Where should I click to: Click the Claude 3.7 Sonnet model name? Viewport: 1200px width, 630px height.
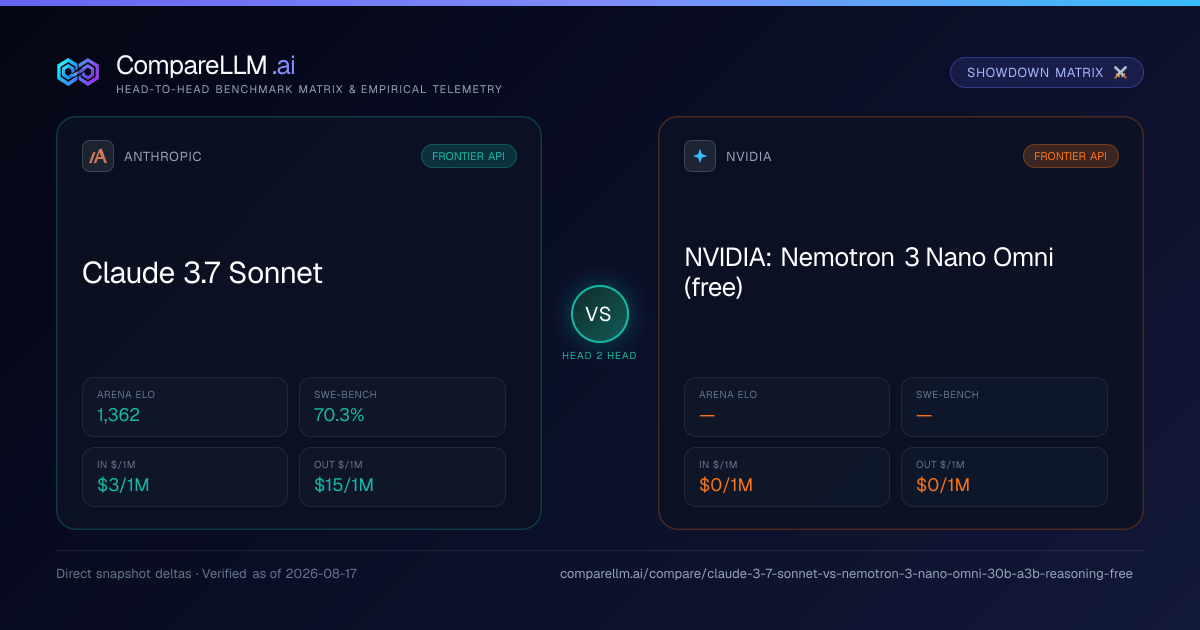pyautogui.click(x=203, y=273)
